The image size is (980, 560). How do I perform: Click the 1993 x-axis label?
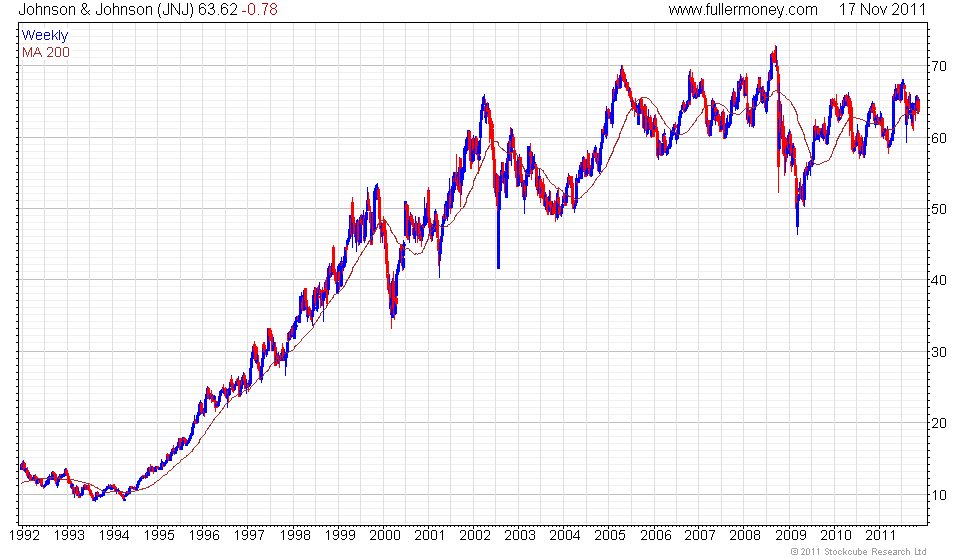click(69, 535)
